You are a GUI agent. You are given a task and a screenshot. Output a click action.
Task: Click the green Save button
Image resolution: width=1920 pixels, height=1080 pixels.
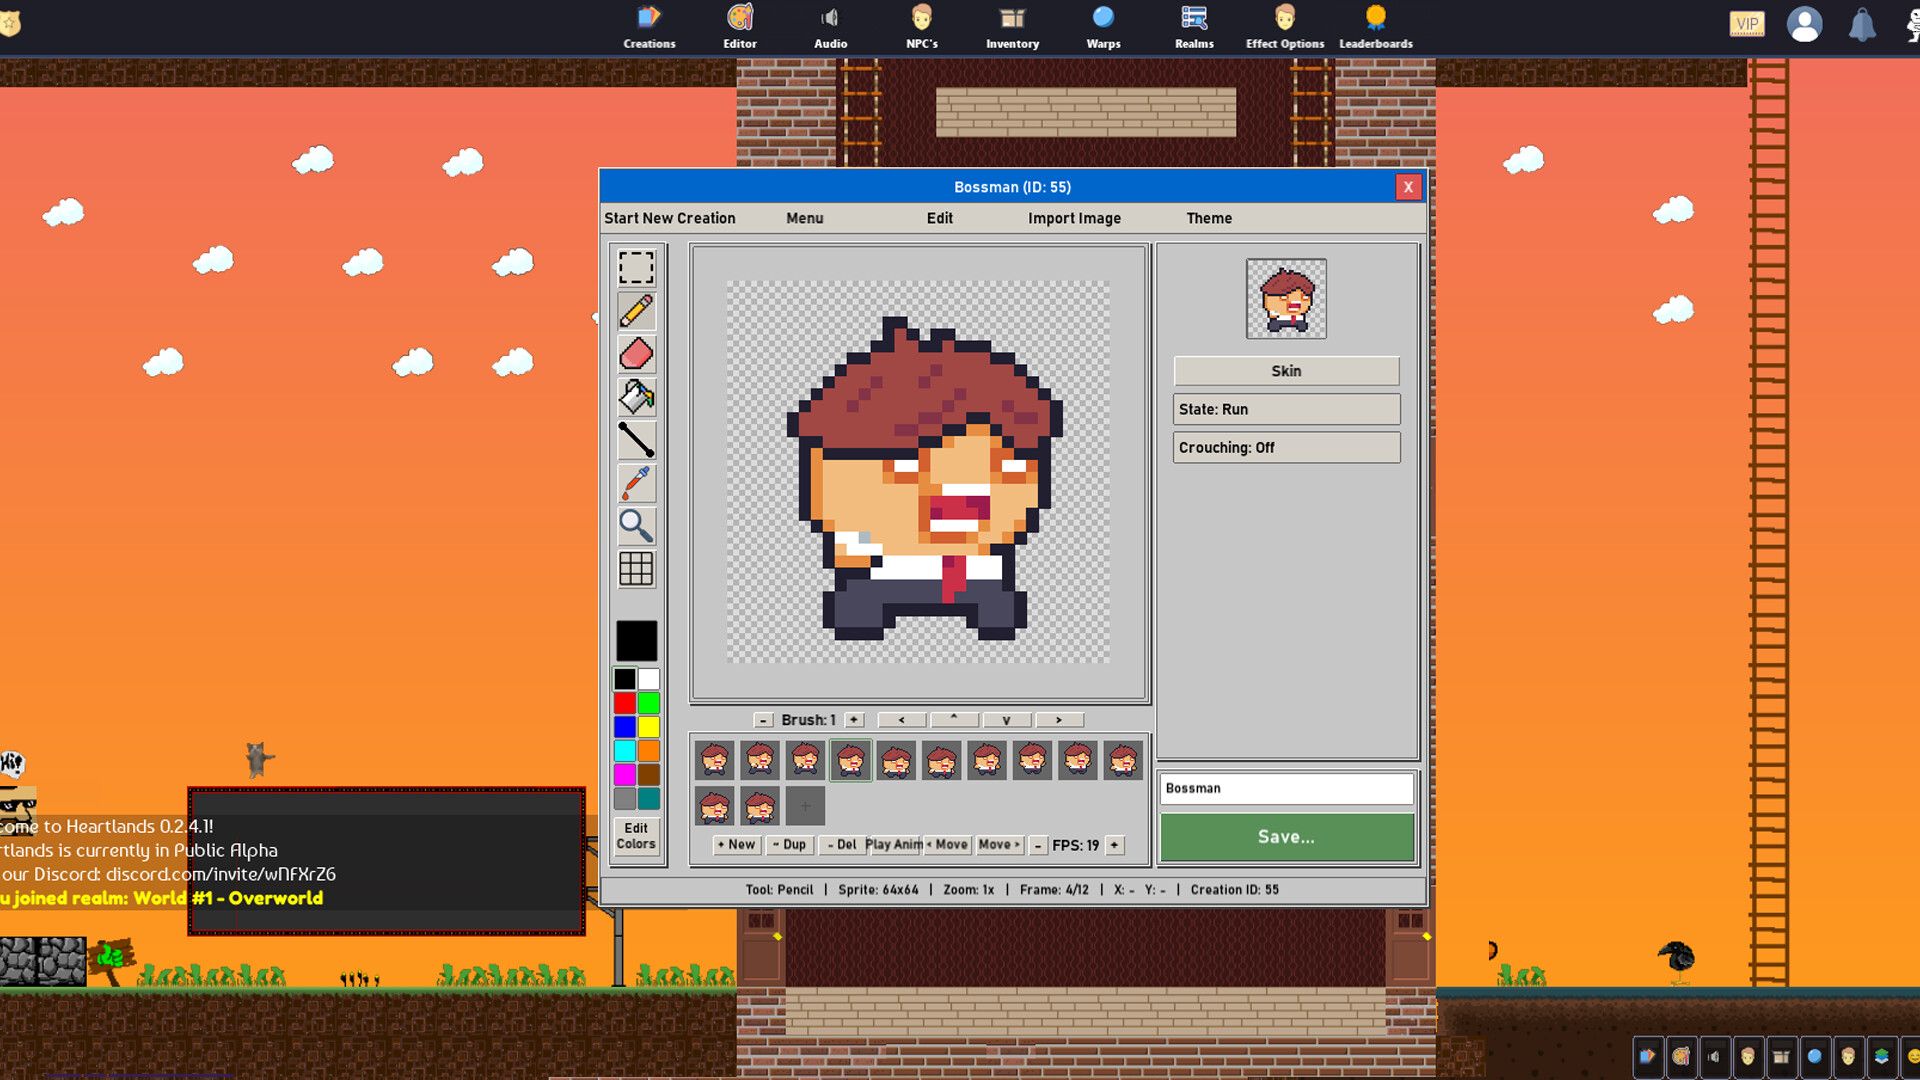click(1286, 837)
